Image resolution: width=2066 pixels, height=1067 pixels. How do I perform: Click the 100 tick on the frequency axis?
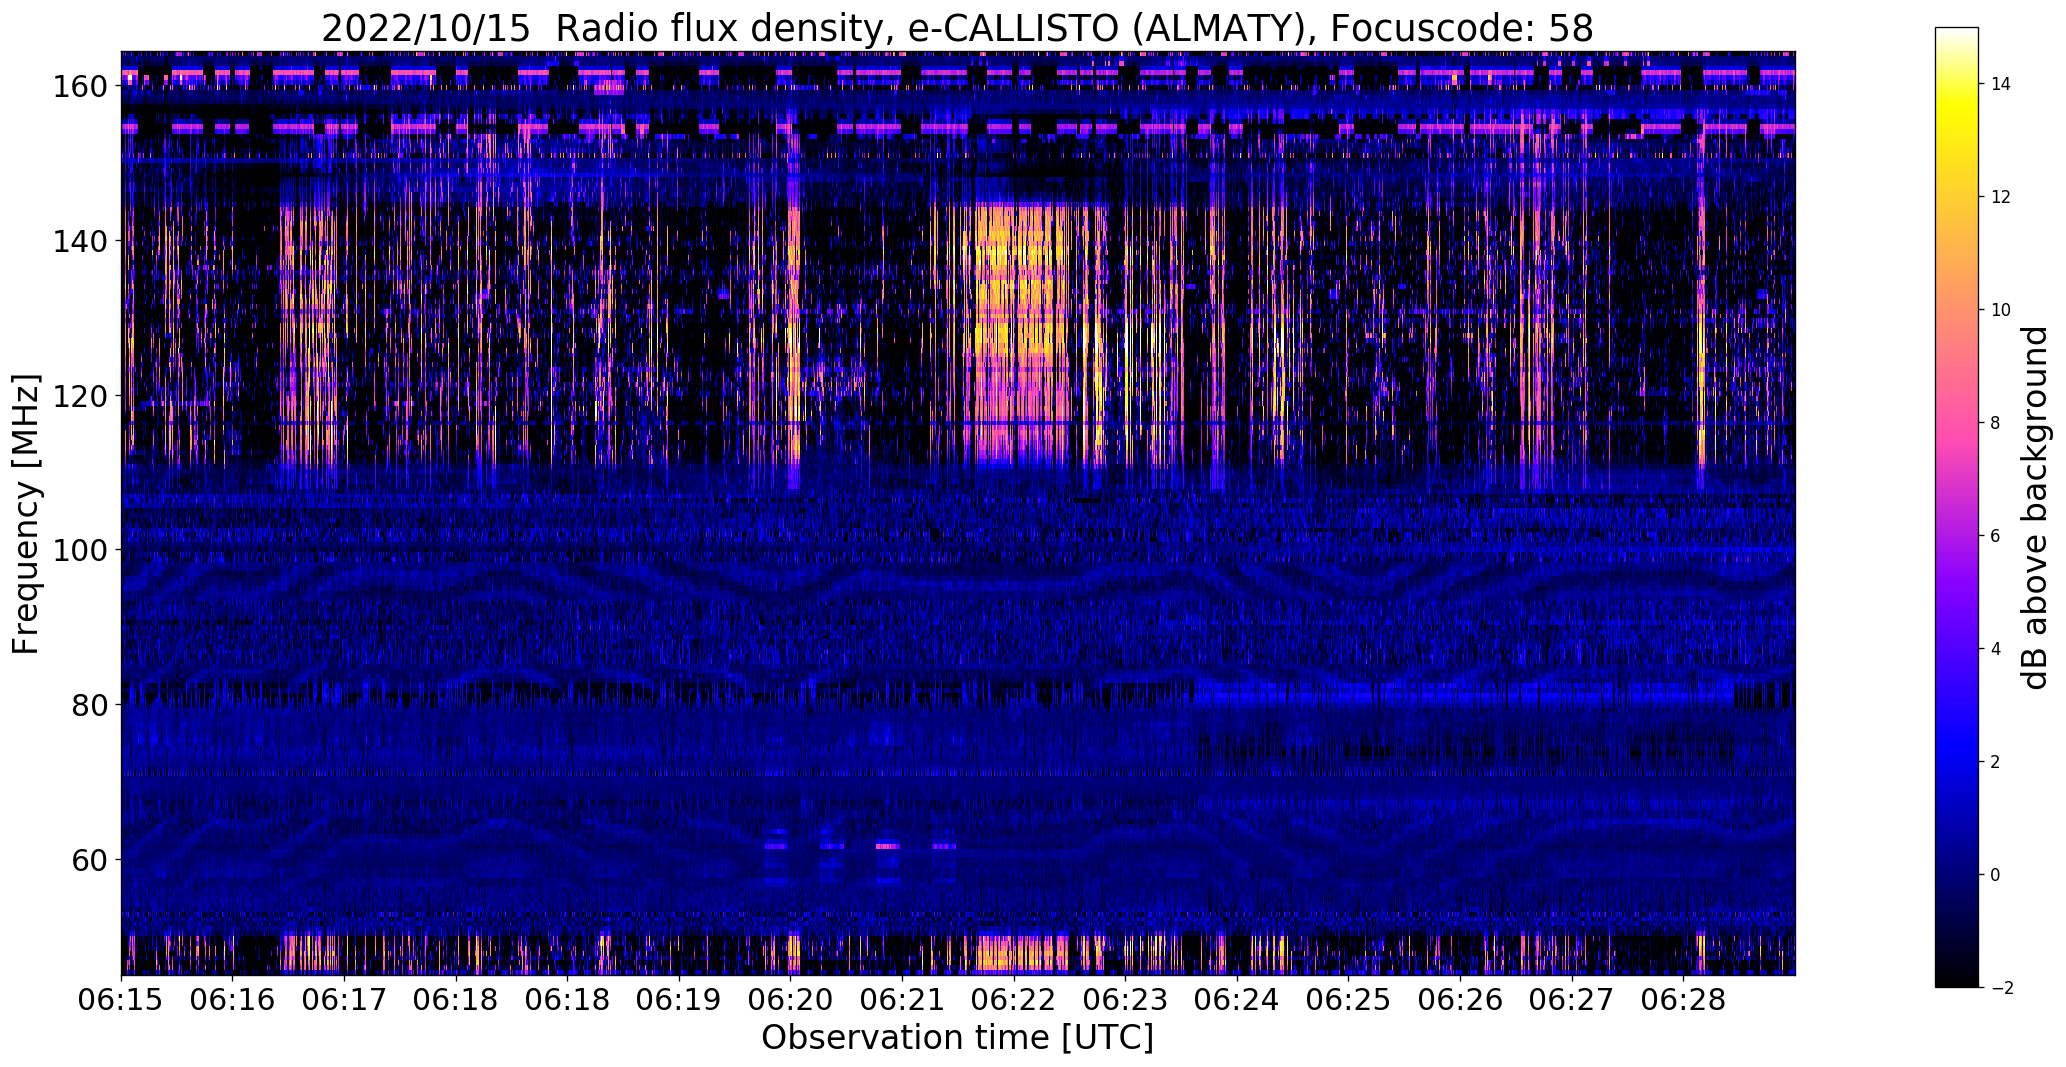coord(79,550)
